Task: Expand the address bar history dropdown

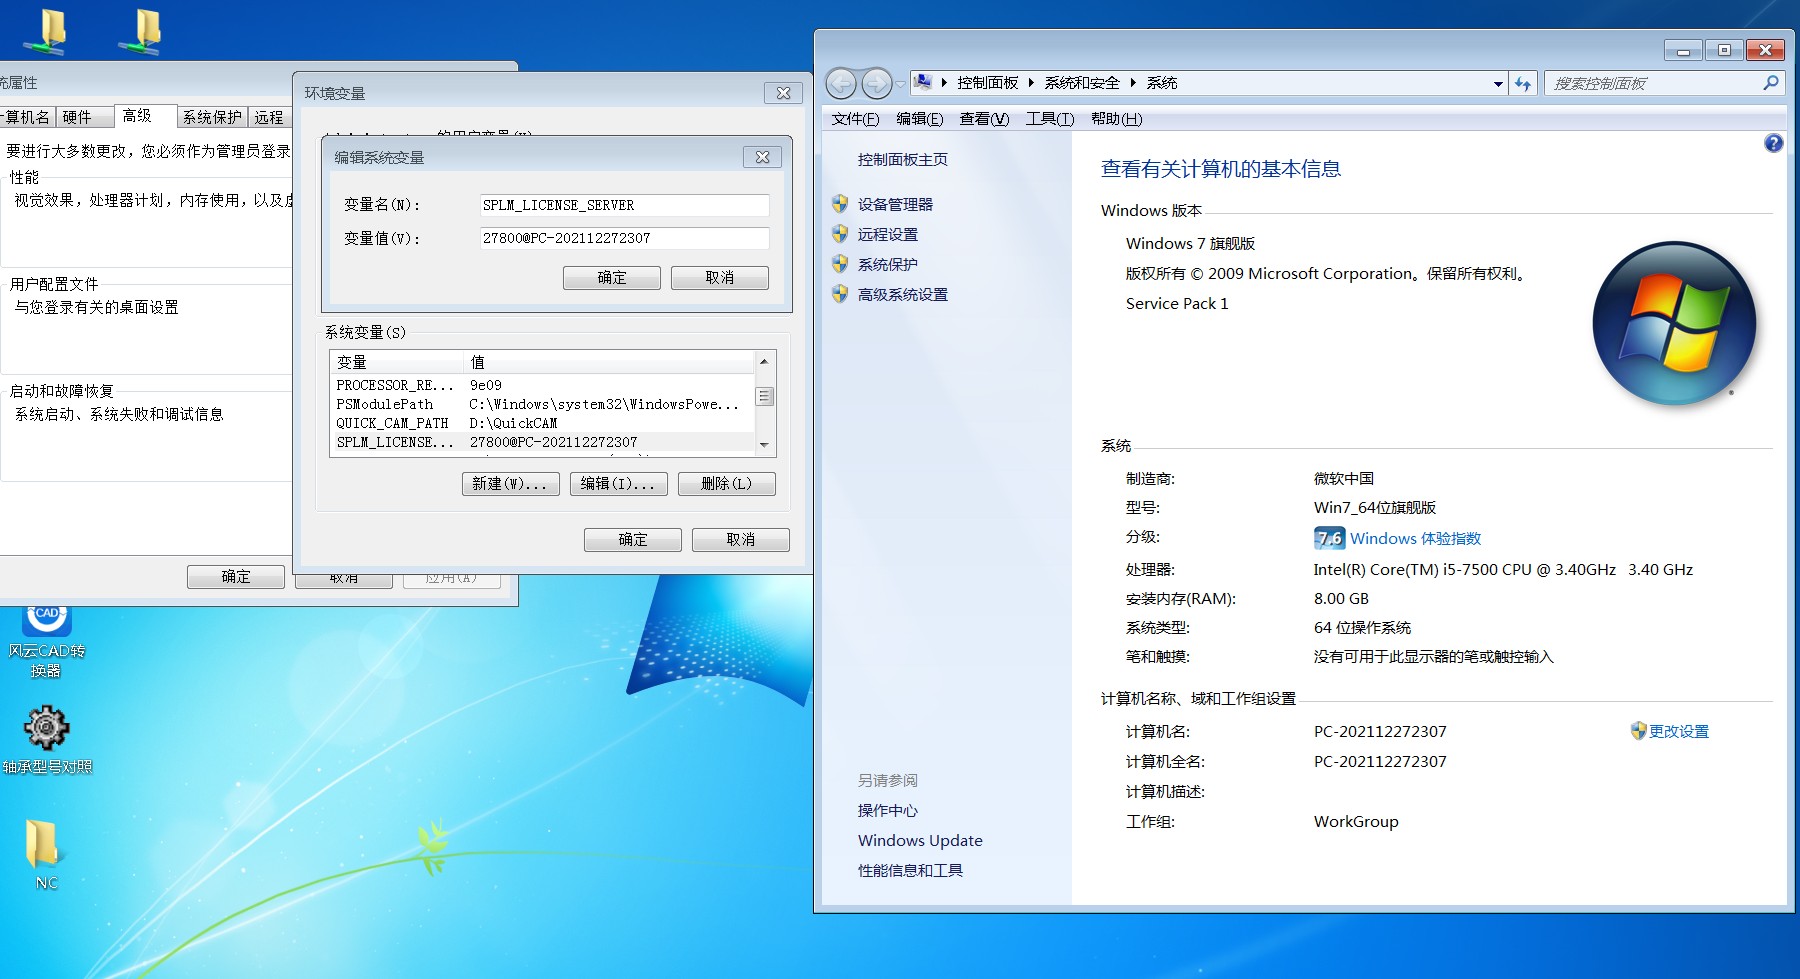Action: (x=1497, y=84)
